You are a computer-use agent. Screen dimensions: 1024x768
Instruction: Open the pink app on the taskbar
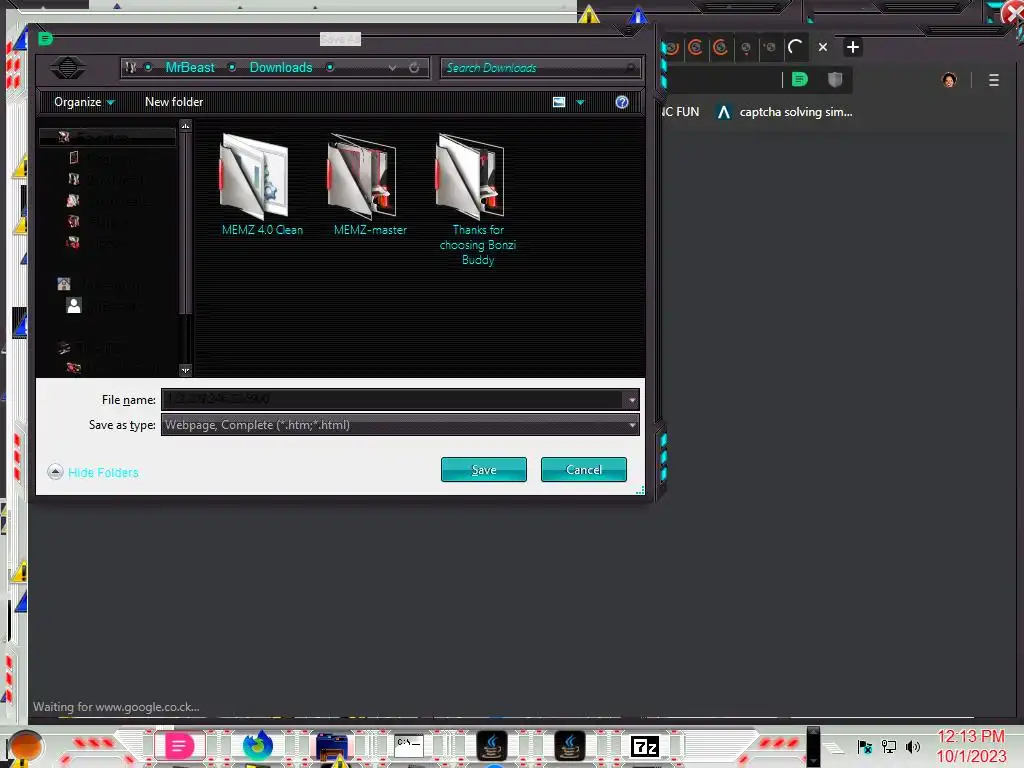click(x=179, y=745)
